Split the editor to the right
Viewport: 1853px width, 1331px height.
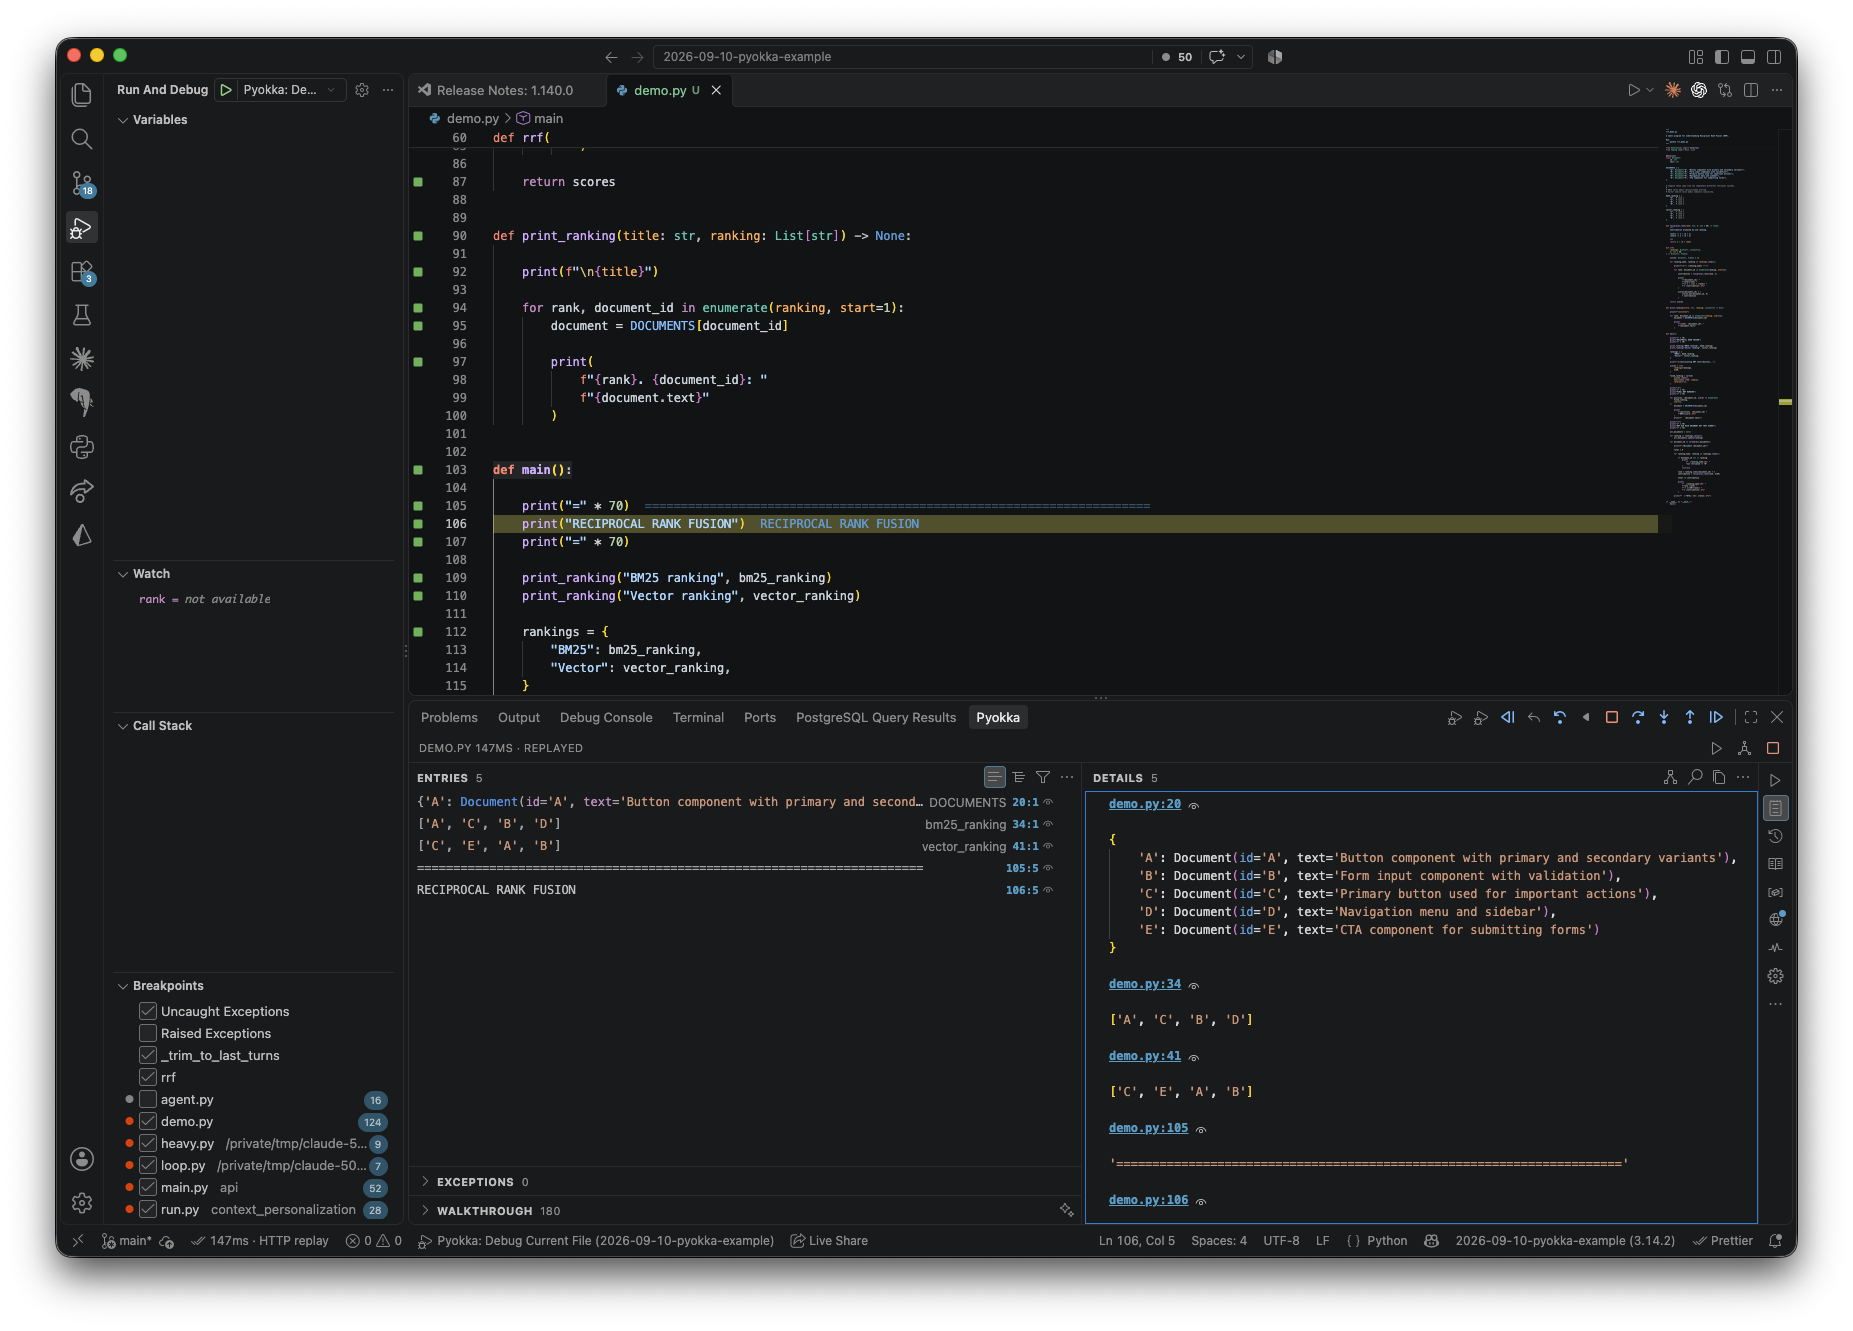[x=1751, y=90]
